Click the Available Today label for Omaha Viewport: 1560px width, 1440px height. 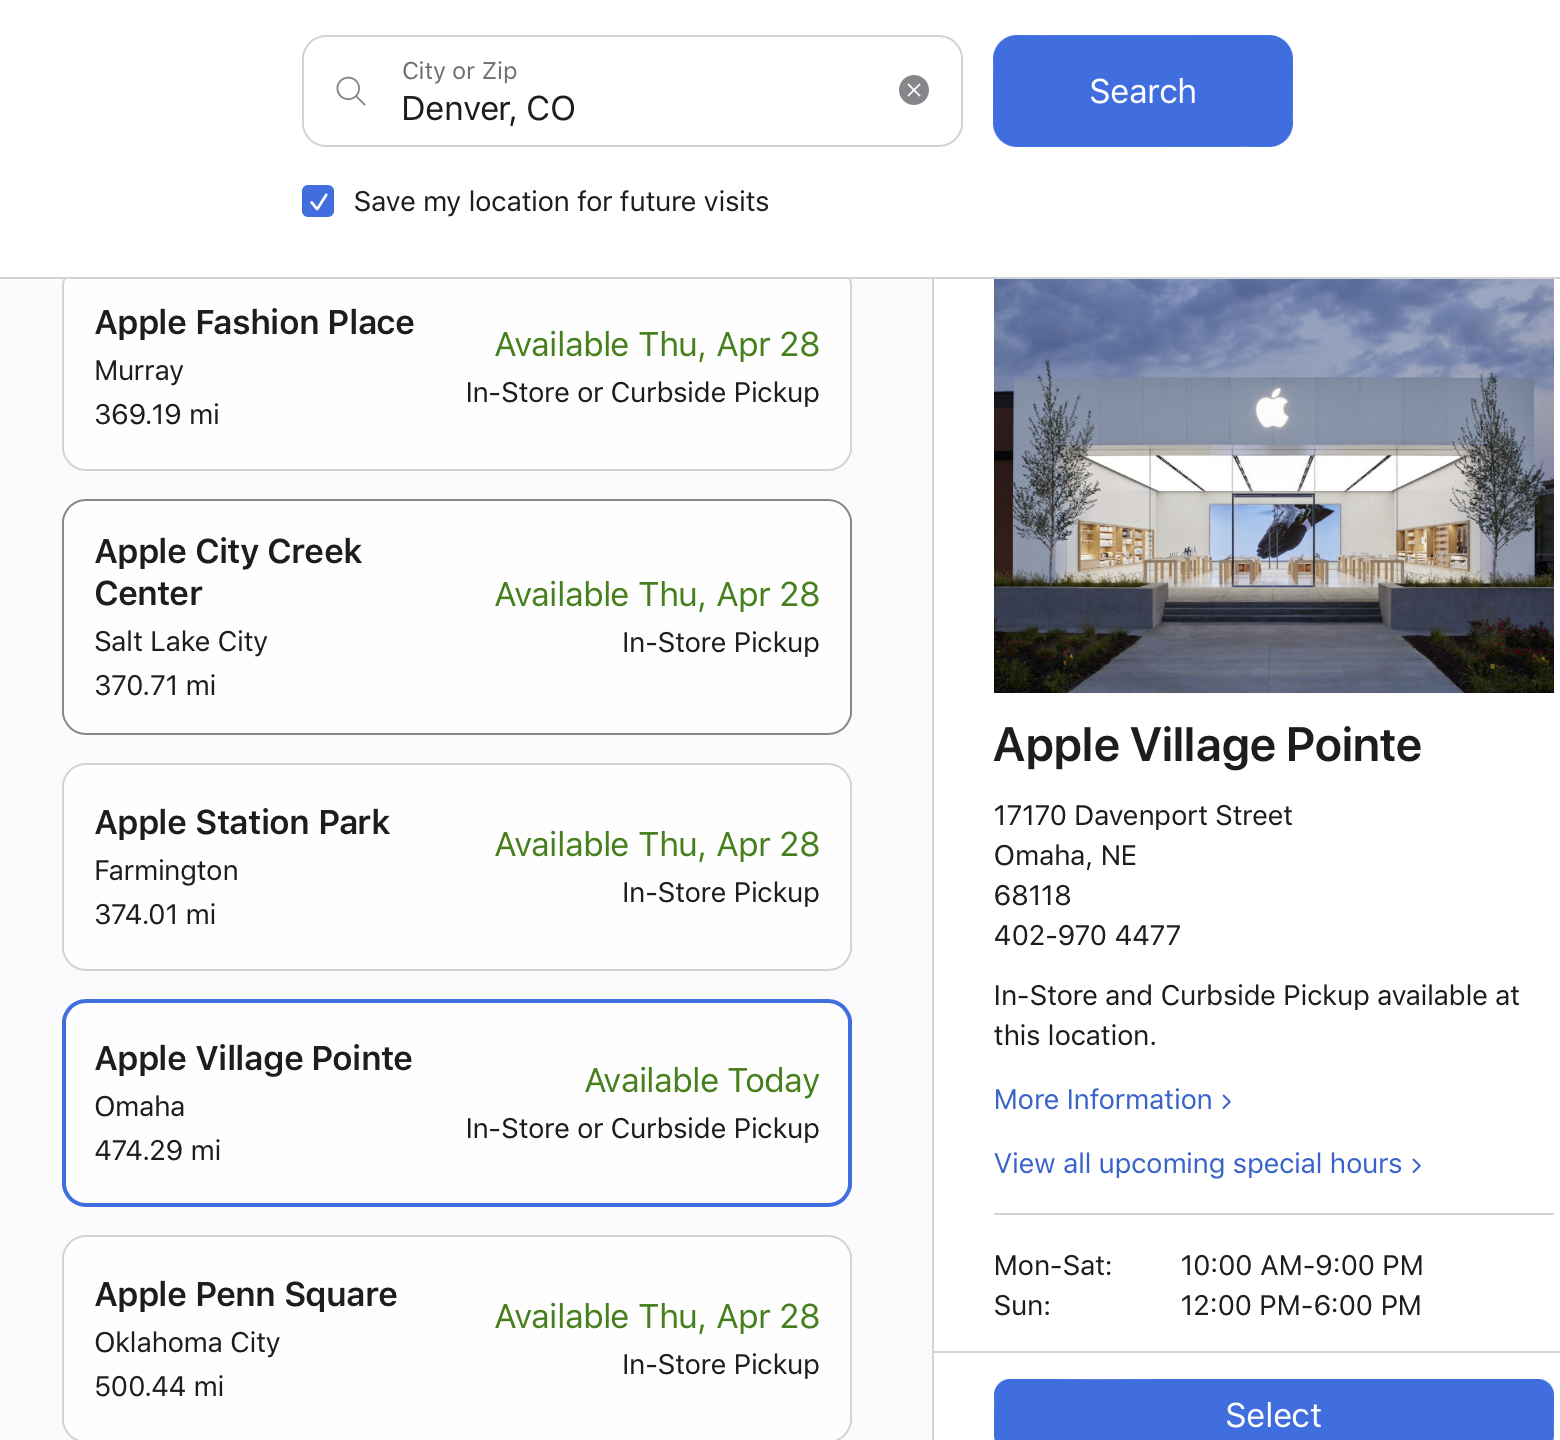[x=702, y=1080]
